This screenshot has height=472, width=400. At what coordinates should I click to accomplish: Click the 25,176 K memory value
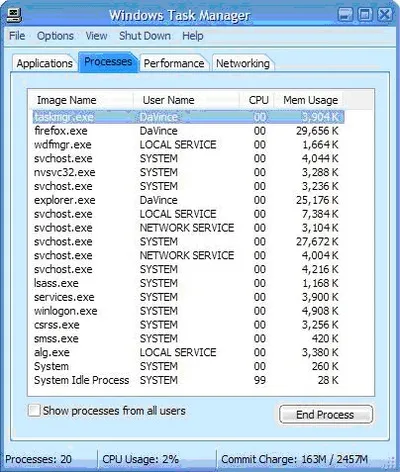click(x=317, y=200)
